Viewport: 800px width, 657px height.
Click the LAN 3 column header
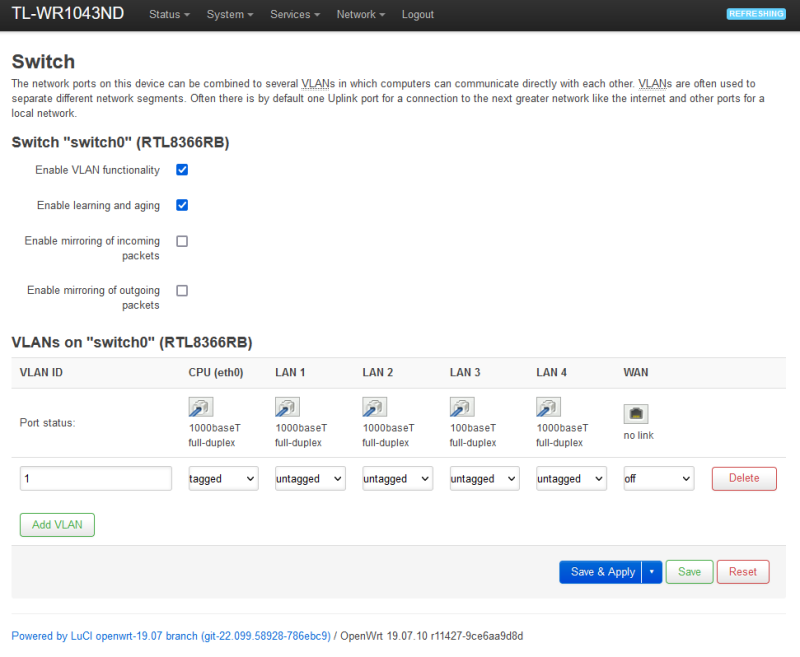point(465,372)
